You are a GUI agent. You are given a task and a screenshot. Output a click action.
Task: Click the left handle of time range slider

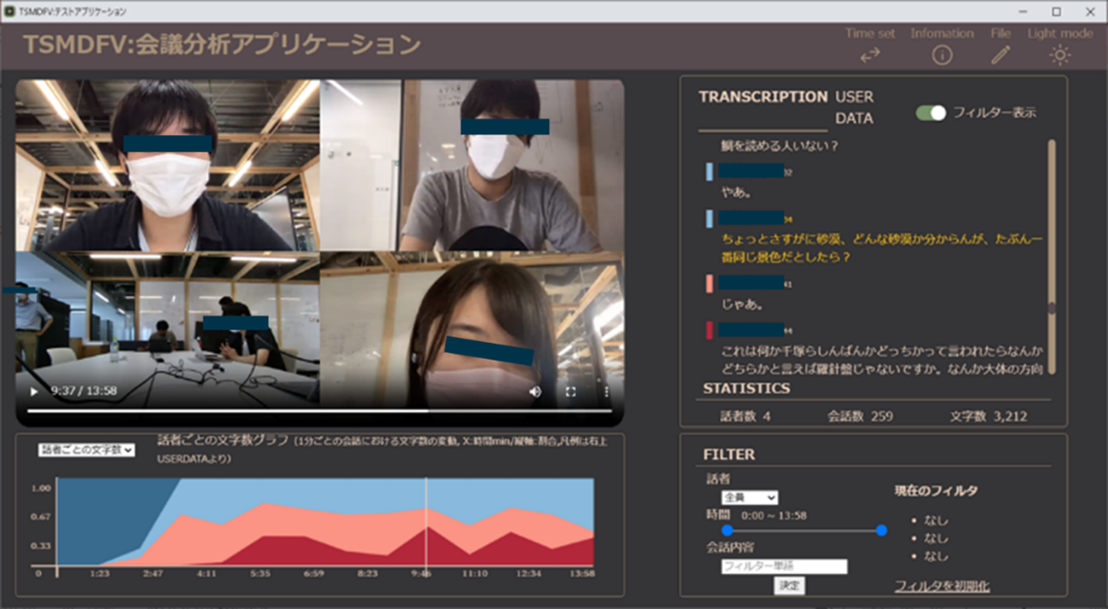[727, 530]
